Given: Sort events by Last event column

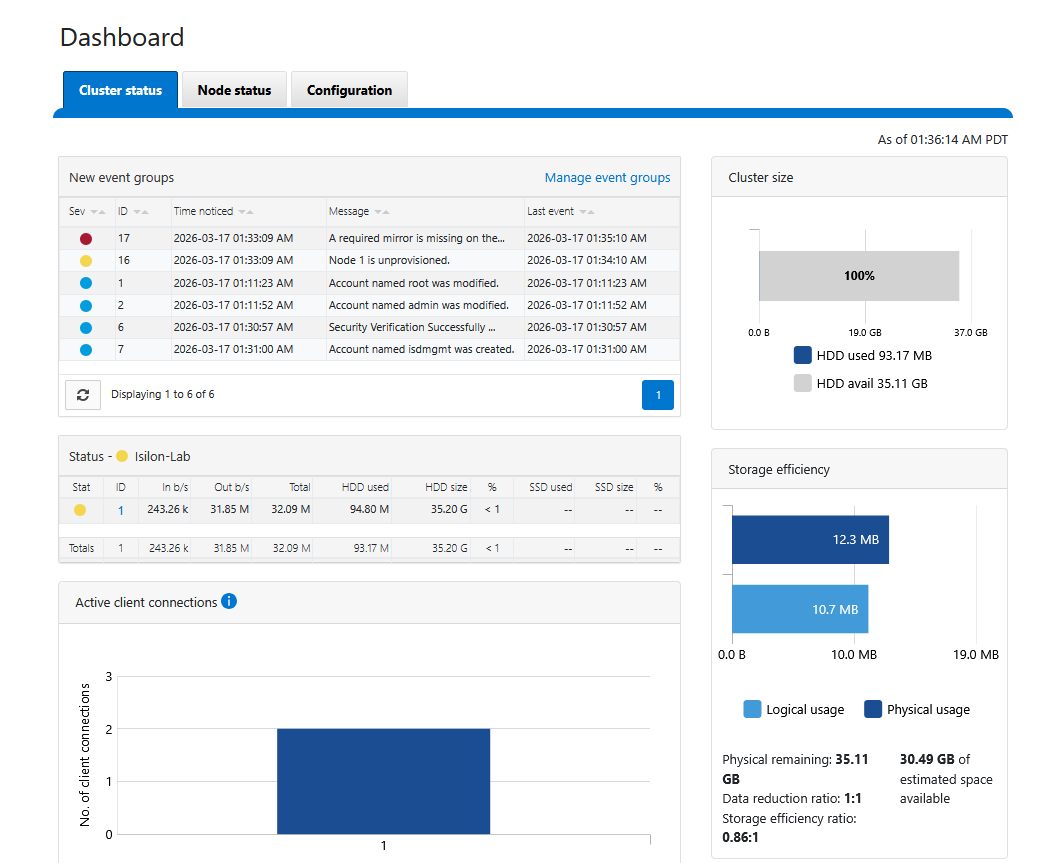Looking at the screenshot, I should [586, 212].
